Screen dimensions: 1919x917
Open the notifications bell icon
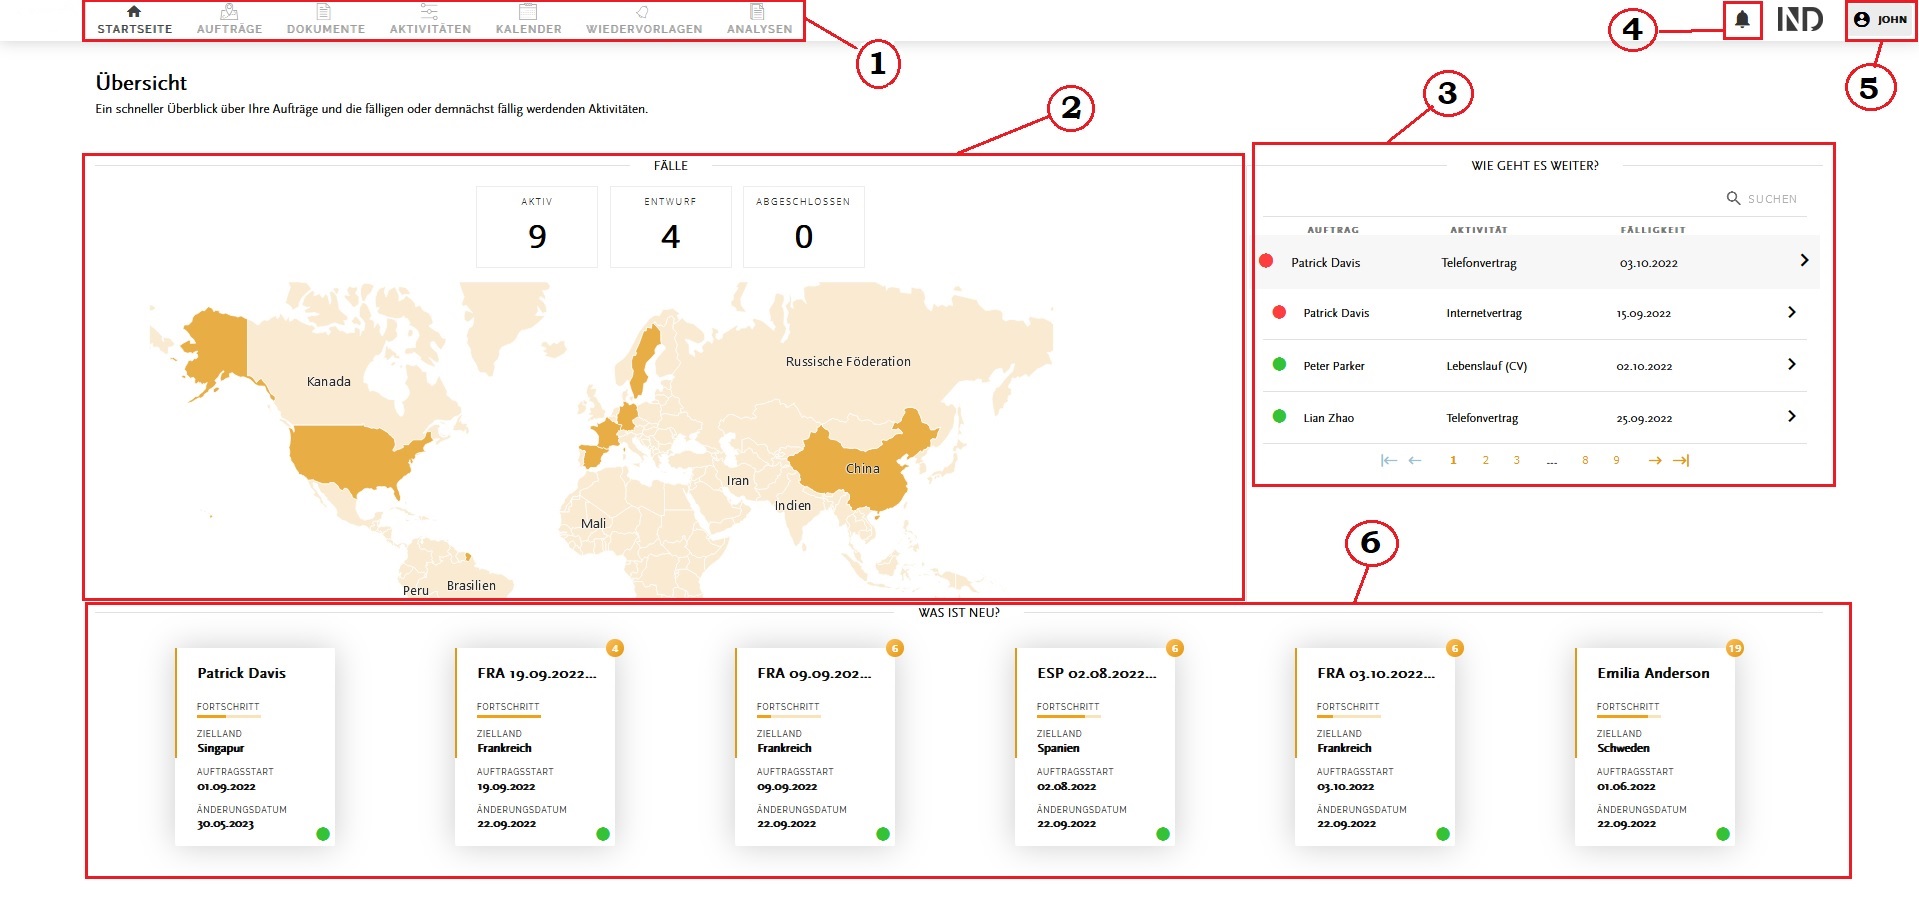pyautogui.click(x=1742, y=19)
